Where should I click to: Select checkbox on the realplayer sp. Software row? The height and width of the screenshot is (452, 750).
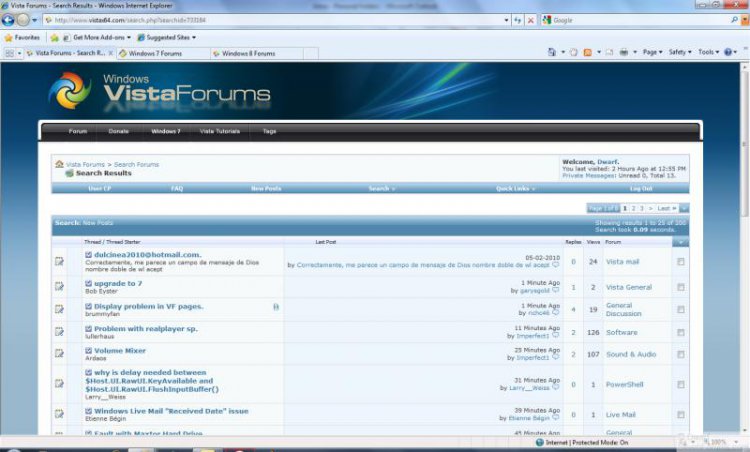681,332
